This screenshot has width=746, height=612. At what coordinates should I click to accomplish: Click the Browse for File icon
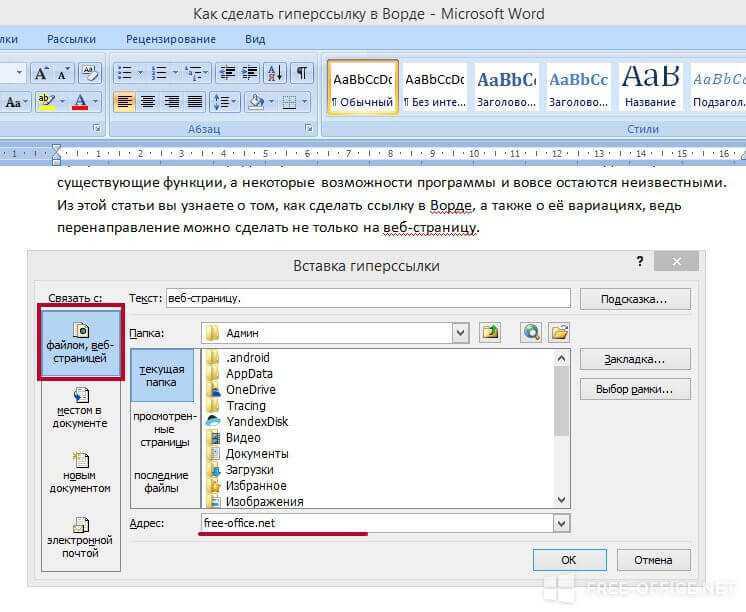[559, 332]
